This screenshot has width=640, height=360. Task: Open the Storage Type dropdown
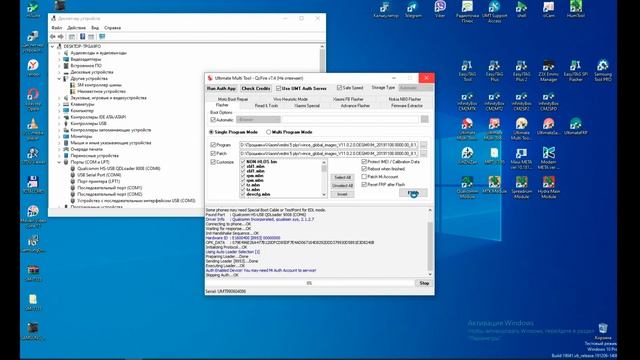pos(415,88)
